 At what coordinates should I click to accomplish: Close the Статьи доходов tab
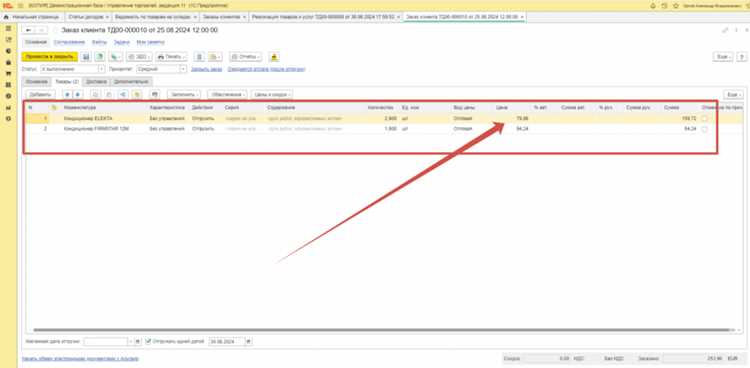pos(107,17)
